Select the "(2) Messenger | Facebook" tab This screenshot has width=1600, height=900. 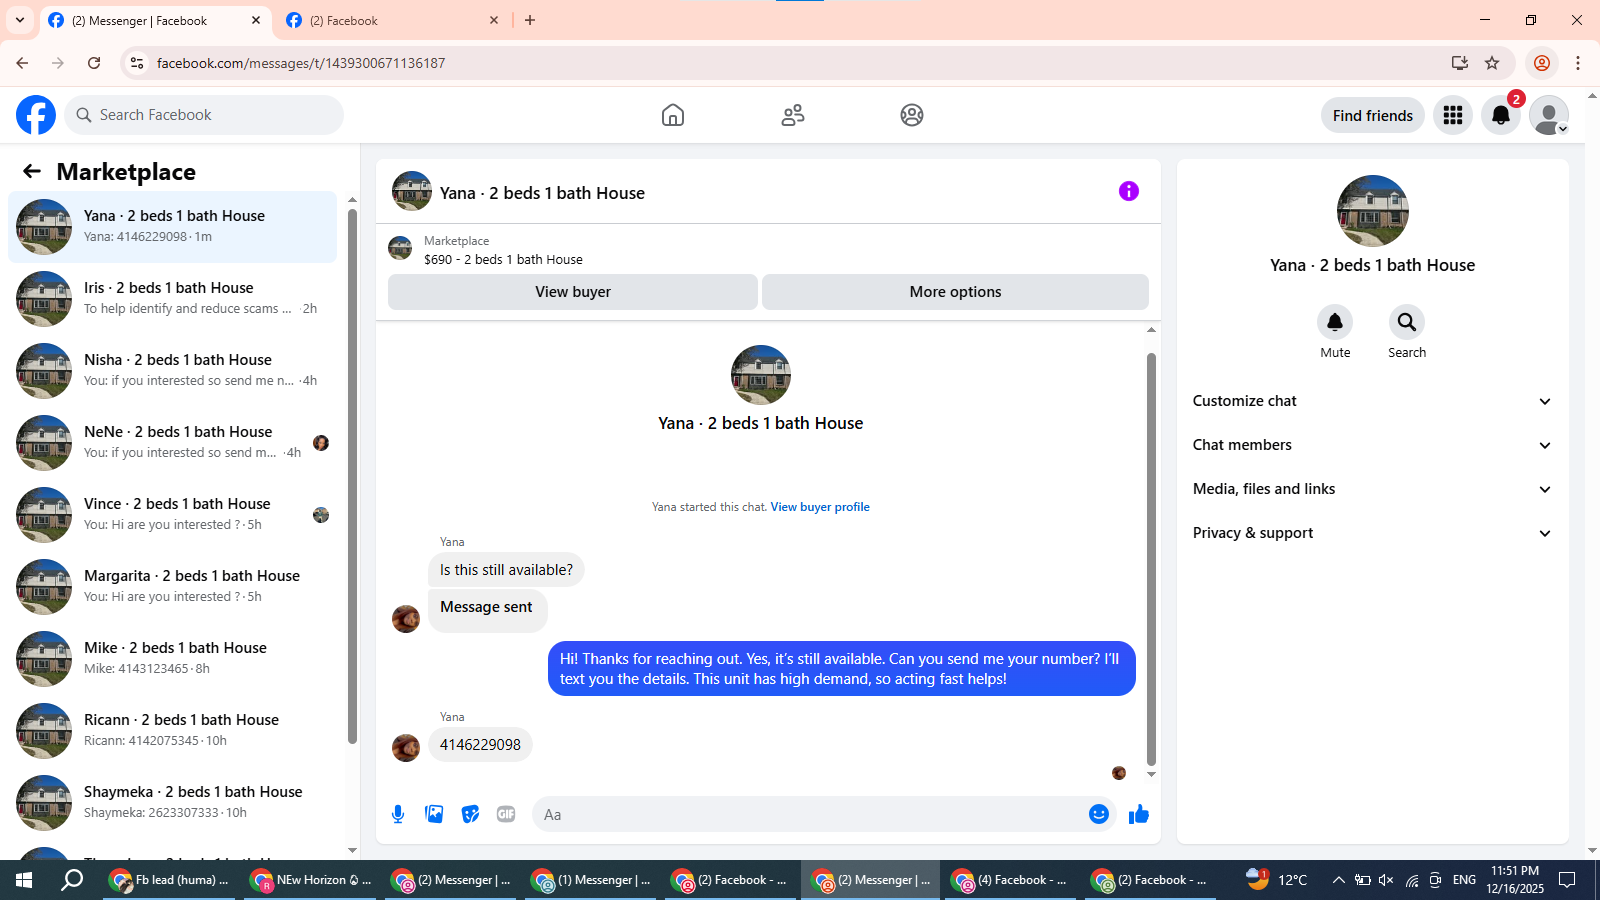click(154, 20)
